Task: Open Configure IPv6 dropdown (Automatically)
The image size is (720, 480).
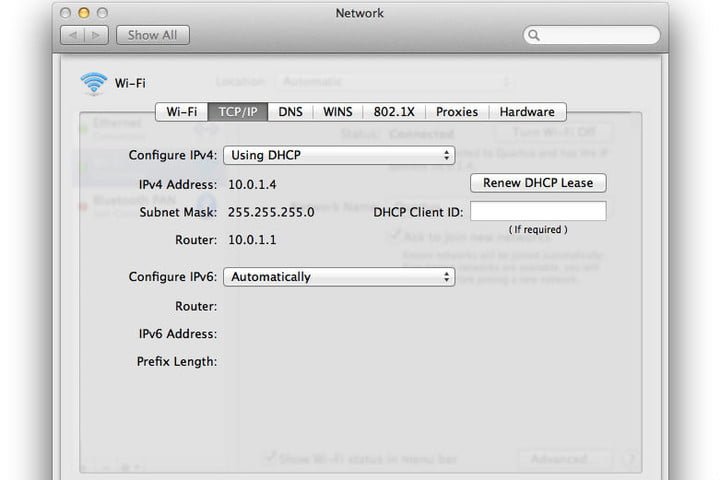Action: coord(339,277)
